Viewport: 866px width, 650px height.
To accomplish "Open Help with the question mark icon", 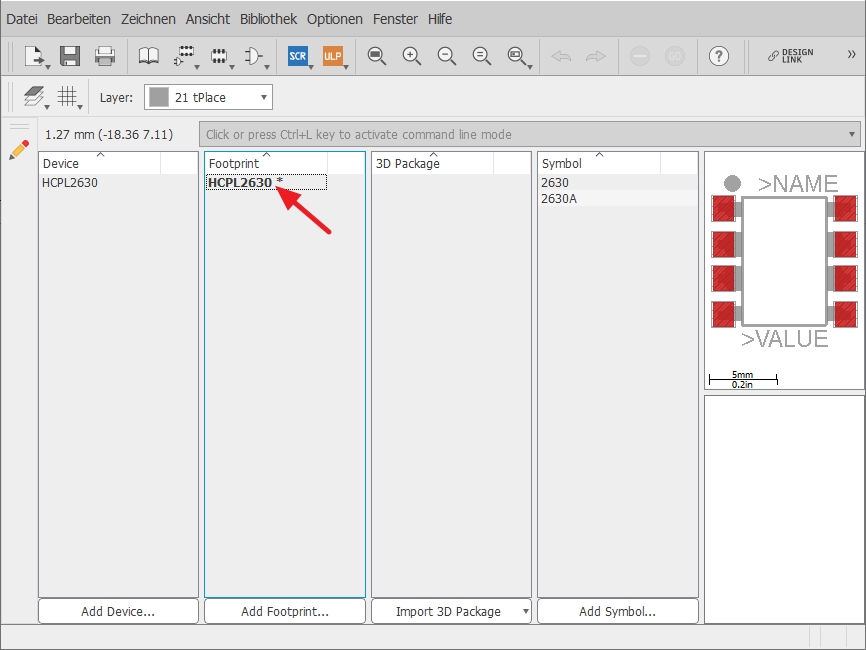I will (x=719, y=56).
